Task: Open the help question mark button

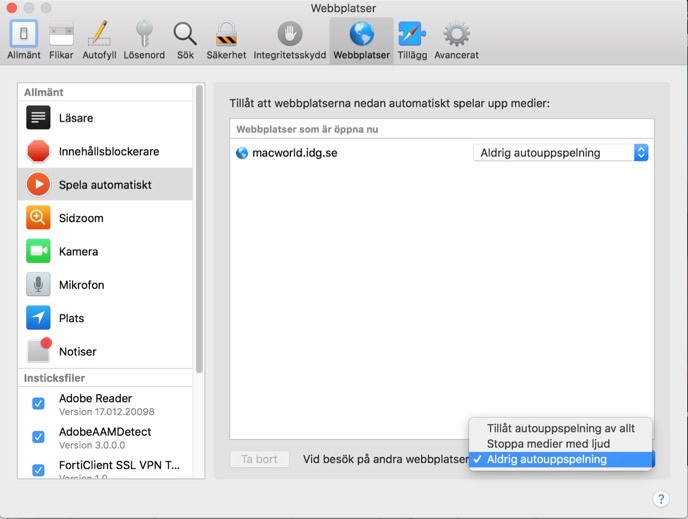Action: tap(661, 499)
